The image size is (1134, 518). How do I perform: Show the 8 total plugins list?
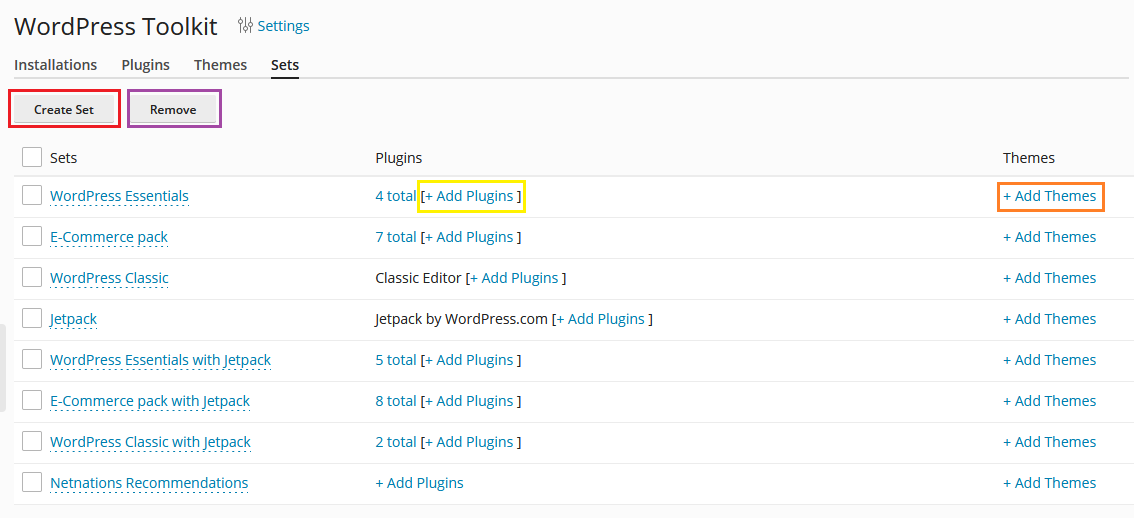[x=396, y=401]
